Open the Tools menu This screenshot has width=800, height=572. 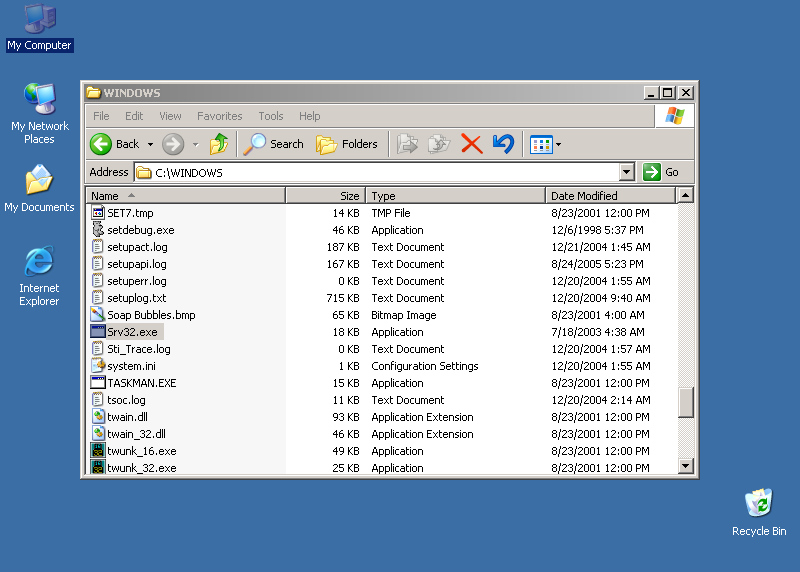click(270, 116)
